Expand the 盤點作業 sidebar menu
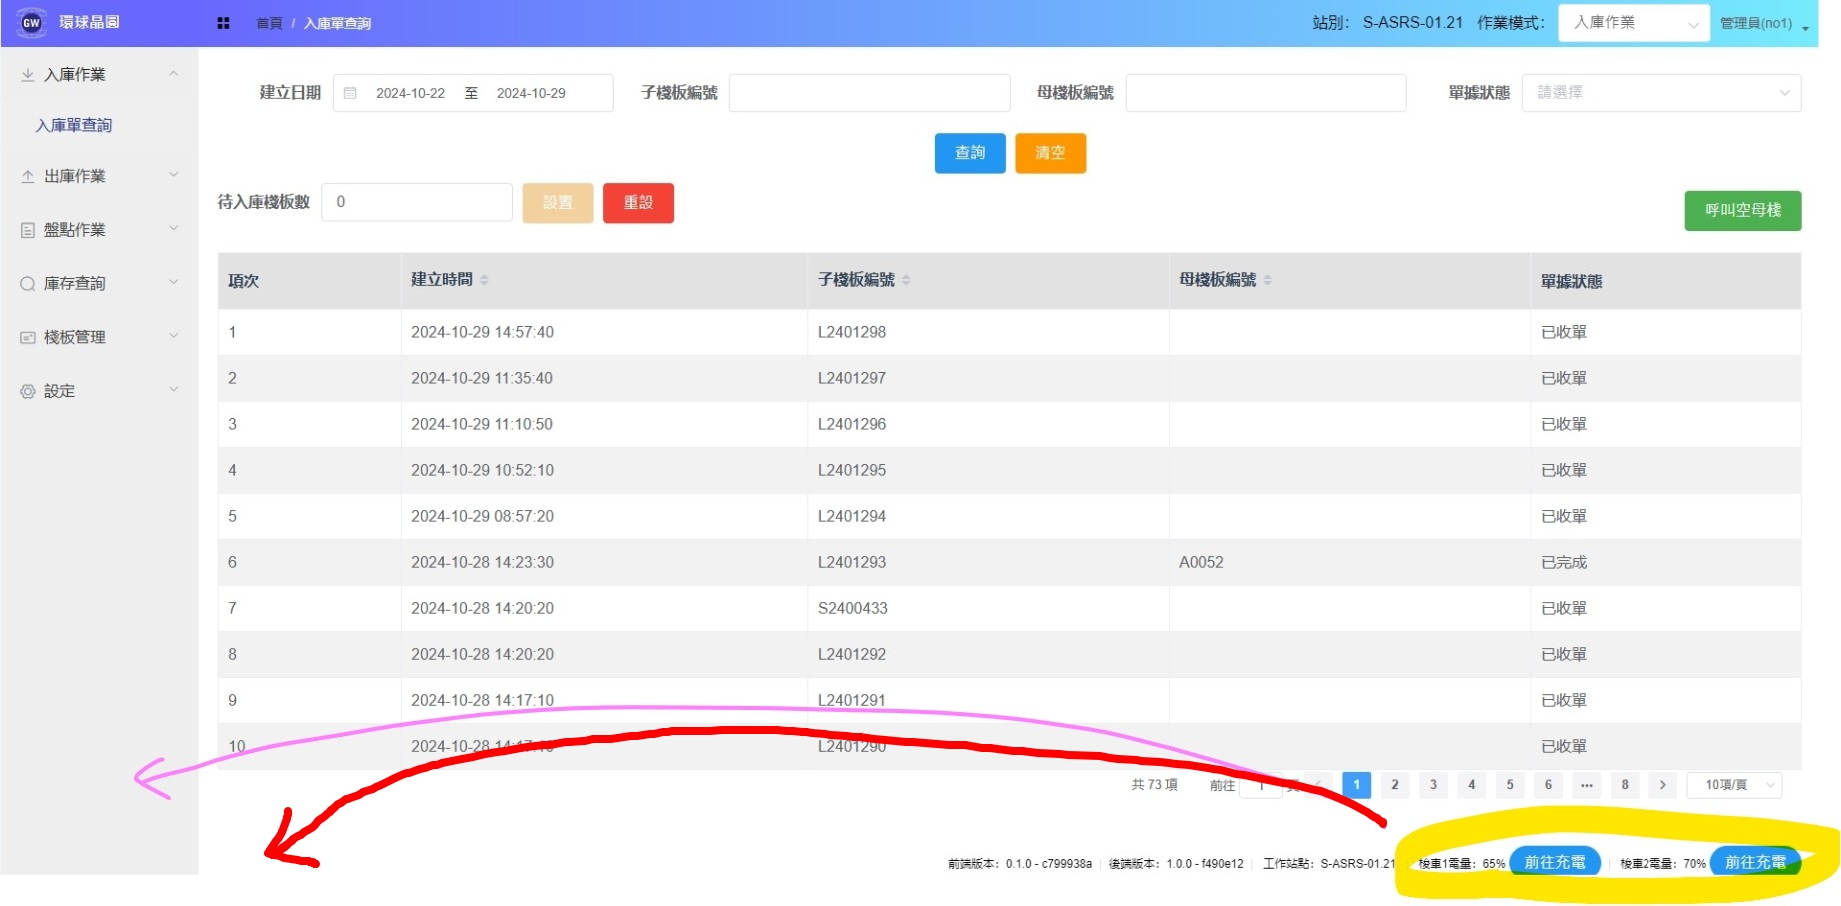 98,230
